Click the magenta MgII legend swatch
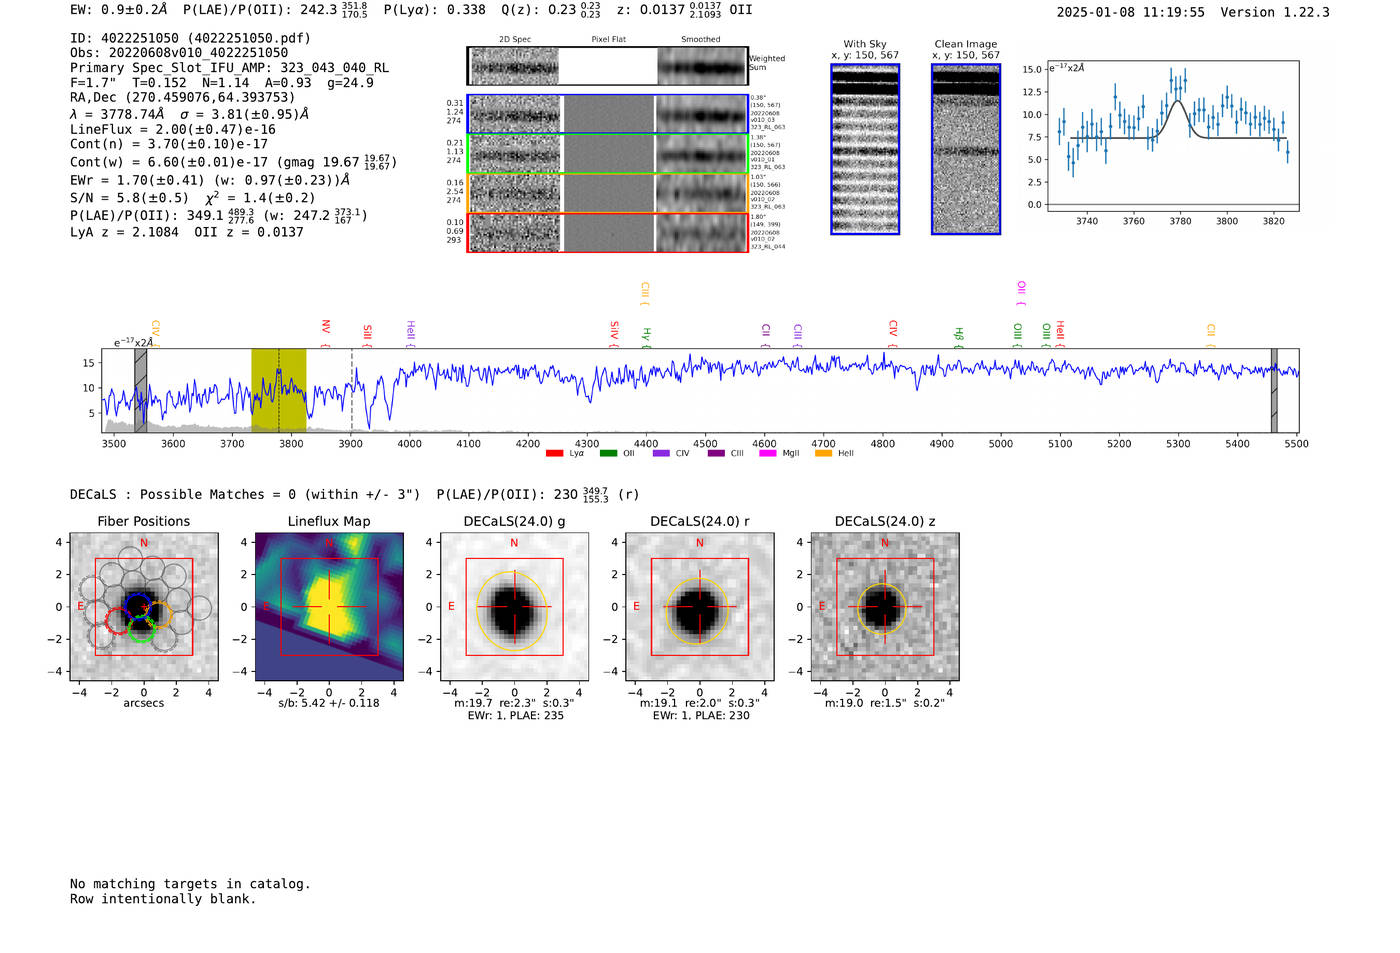This screenshot has width=1400, height=953. (x=768, y=454)
